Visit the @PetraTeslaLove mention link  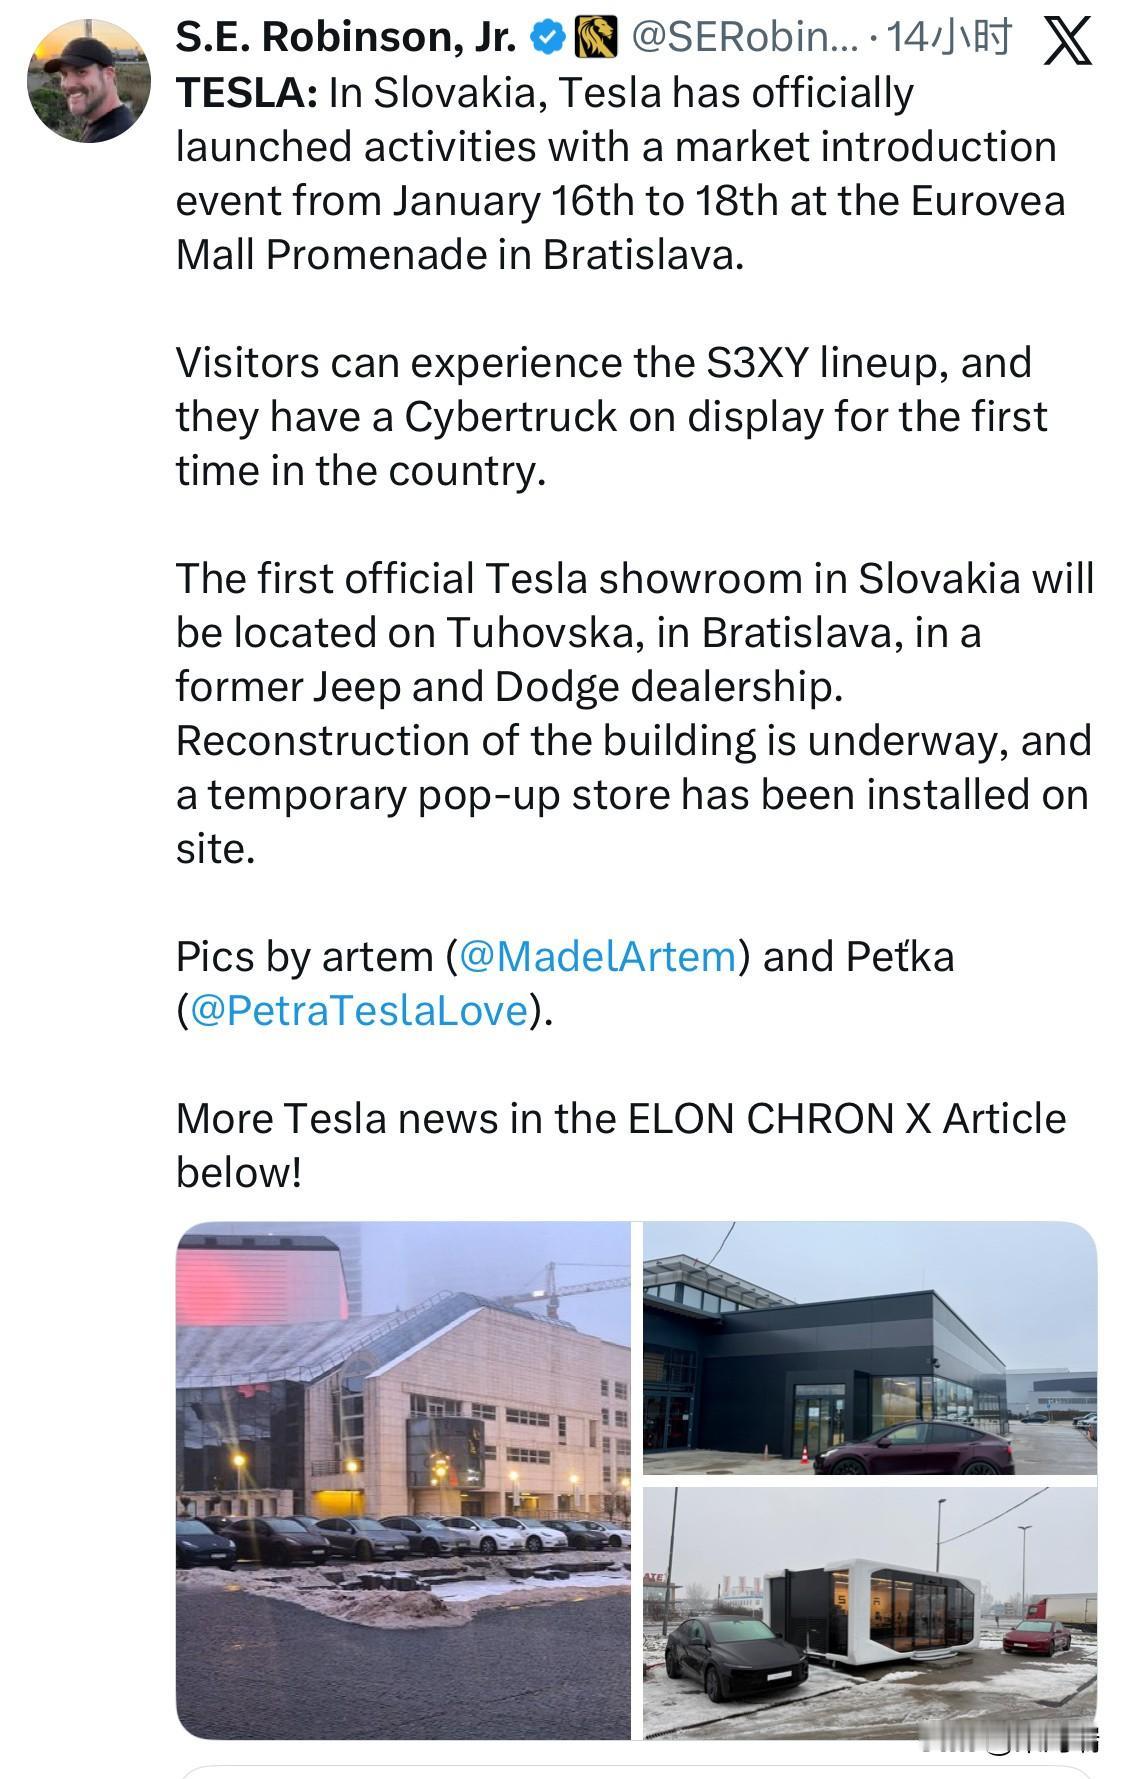point(358,1010)
